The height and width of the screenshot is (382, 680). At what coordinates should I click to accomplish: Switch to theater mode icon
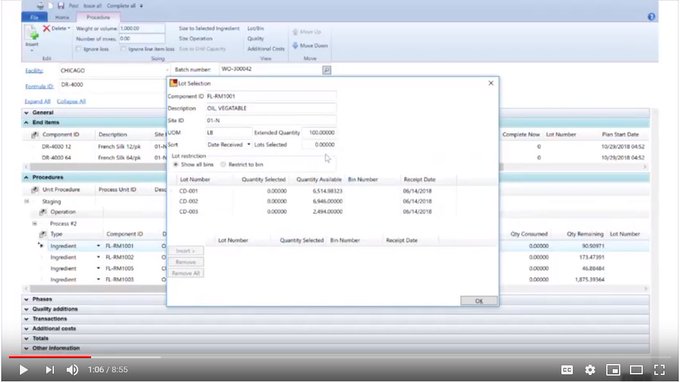[636, 369]
